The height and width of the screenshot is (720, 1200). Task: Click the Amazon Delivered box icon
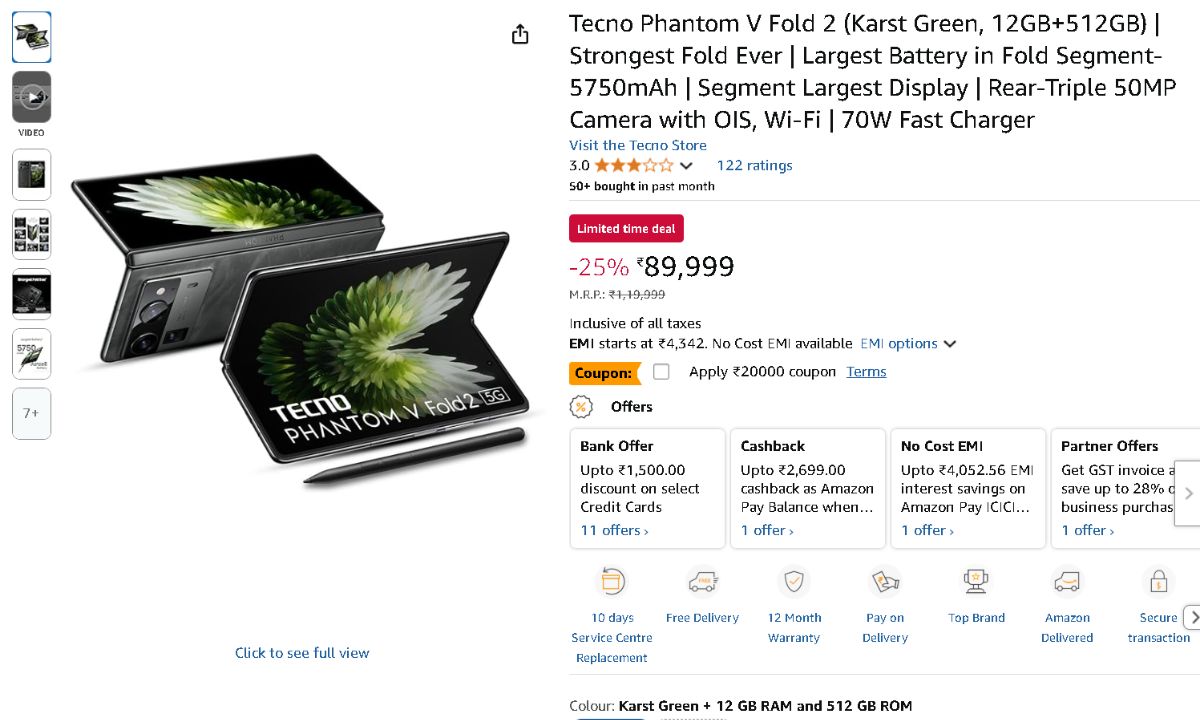point(1067,581)
